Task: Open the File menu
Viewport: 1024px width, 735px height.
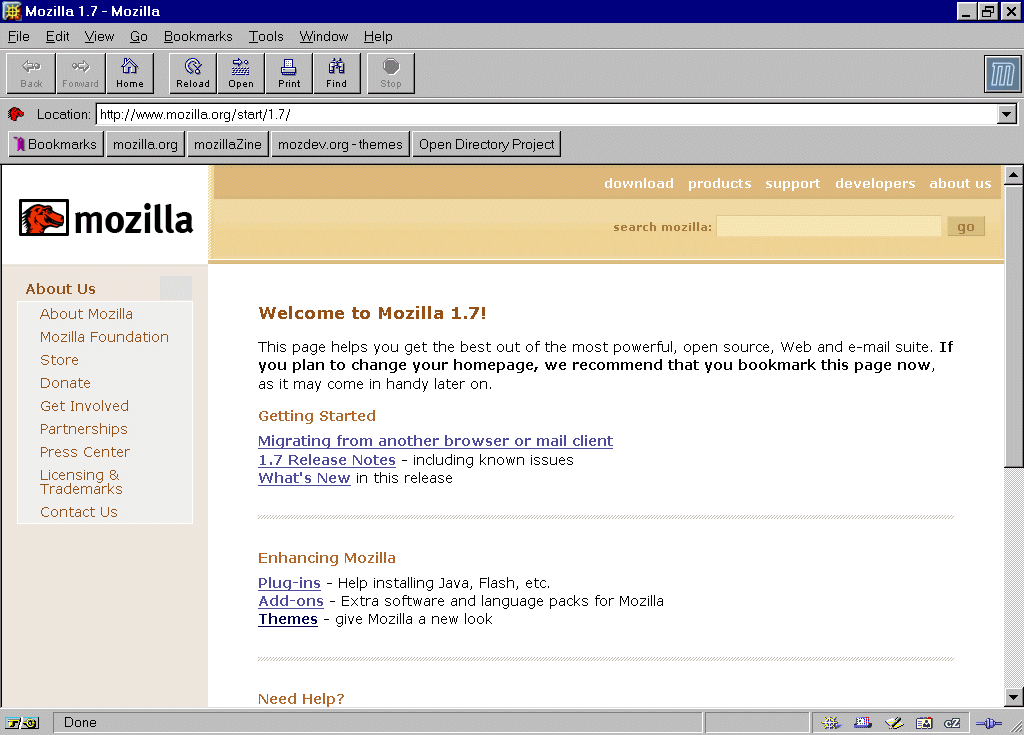Action: tap(18, 37)
